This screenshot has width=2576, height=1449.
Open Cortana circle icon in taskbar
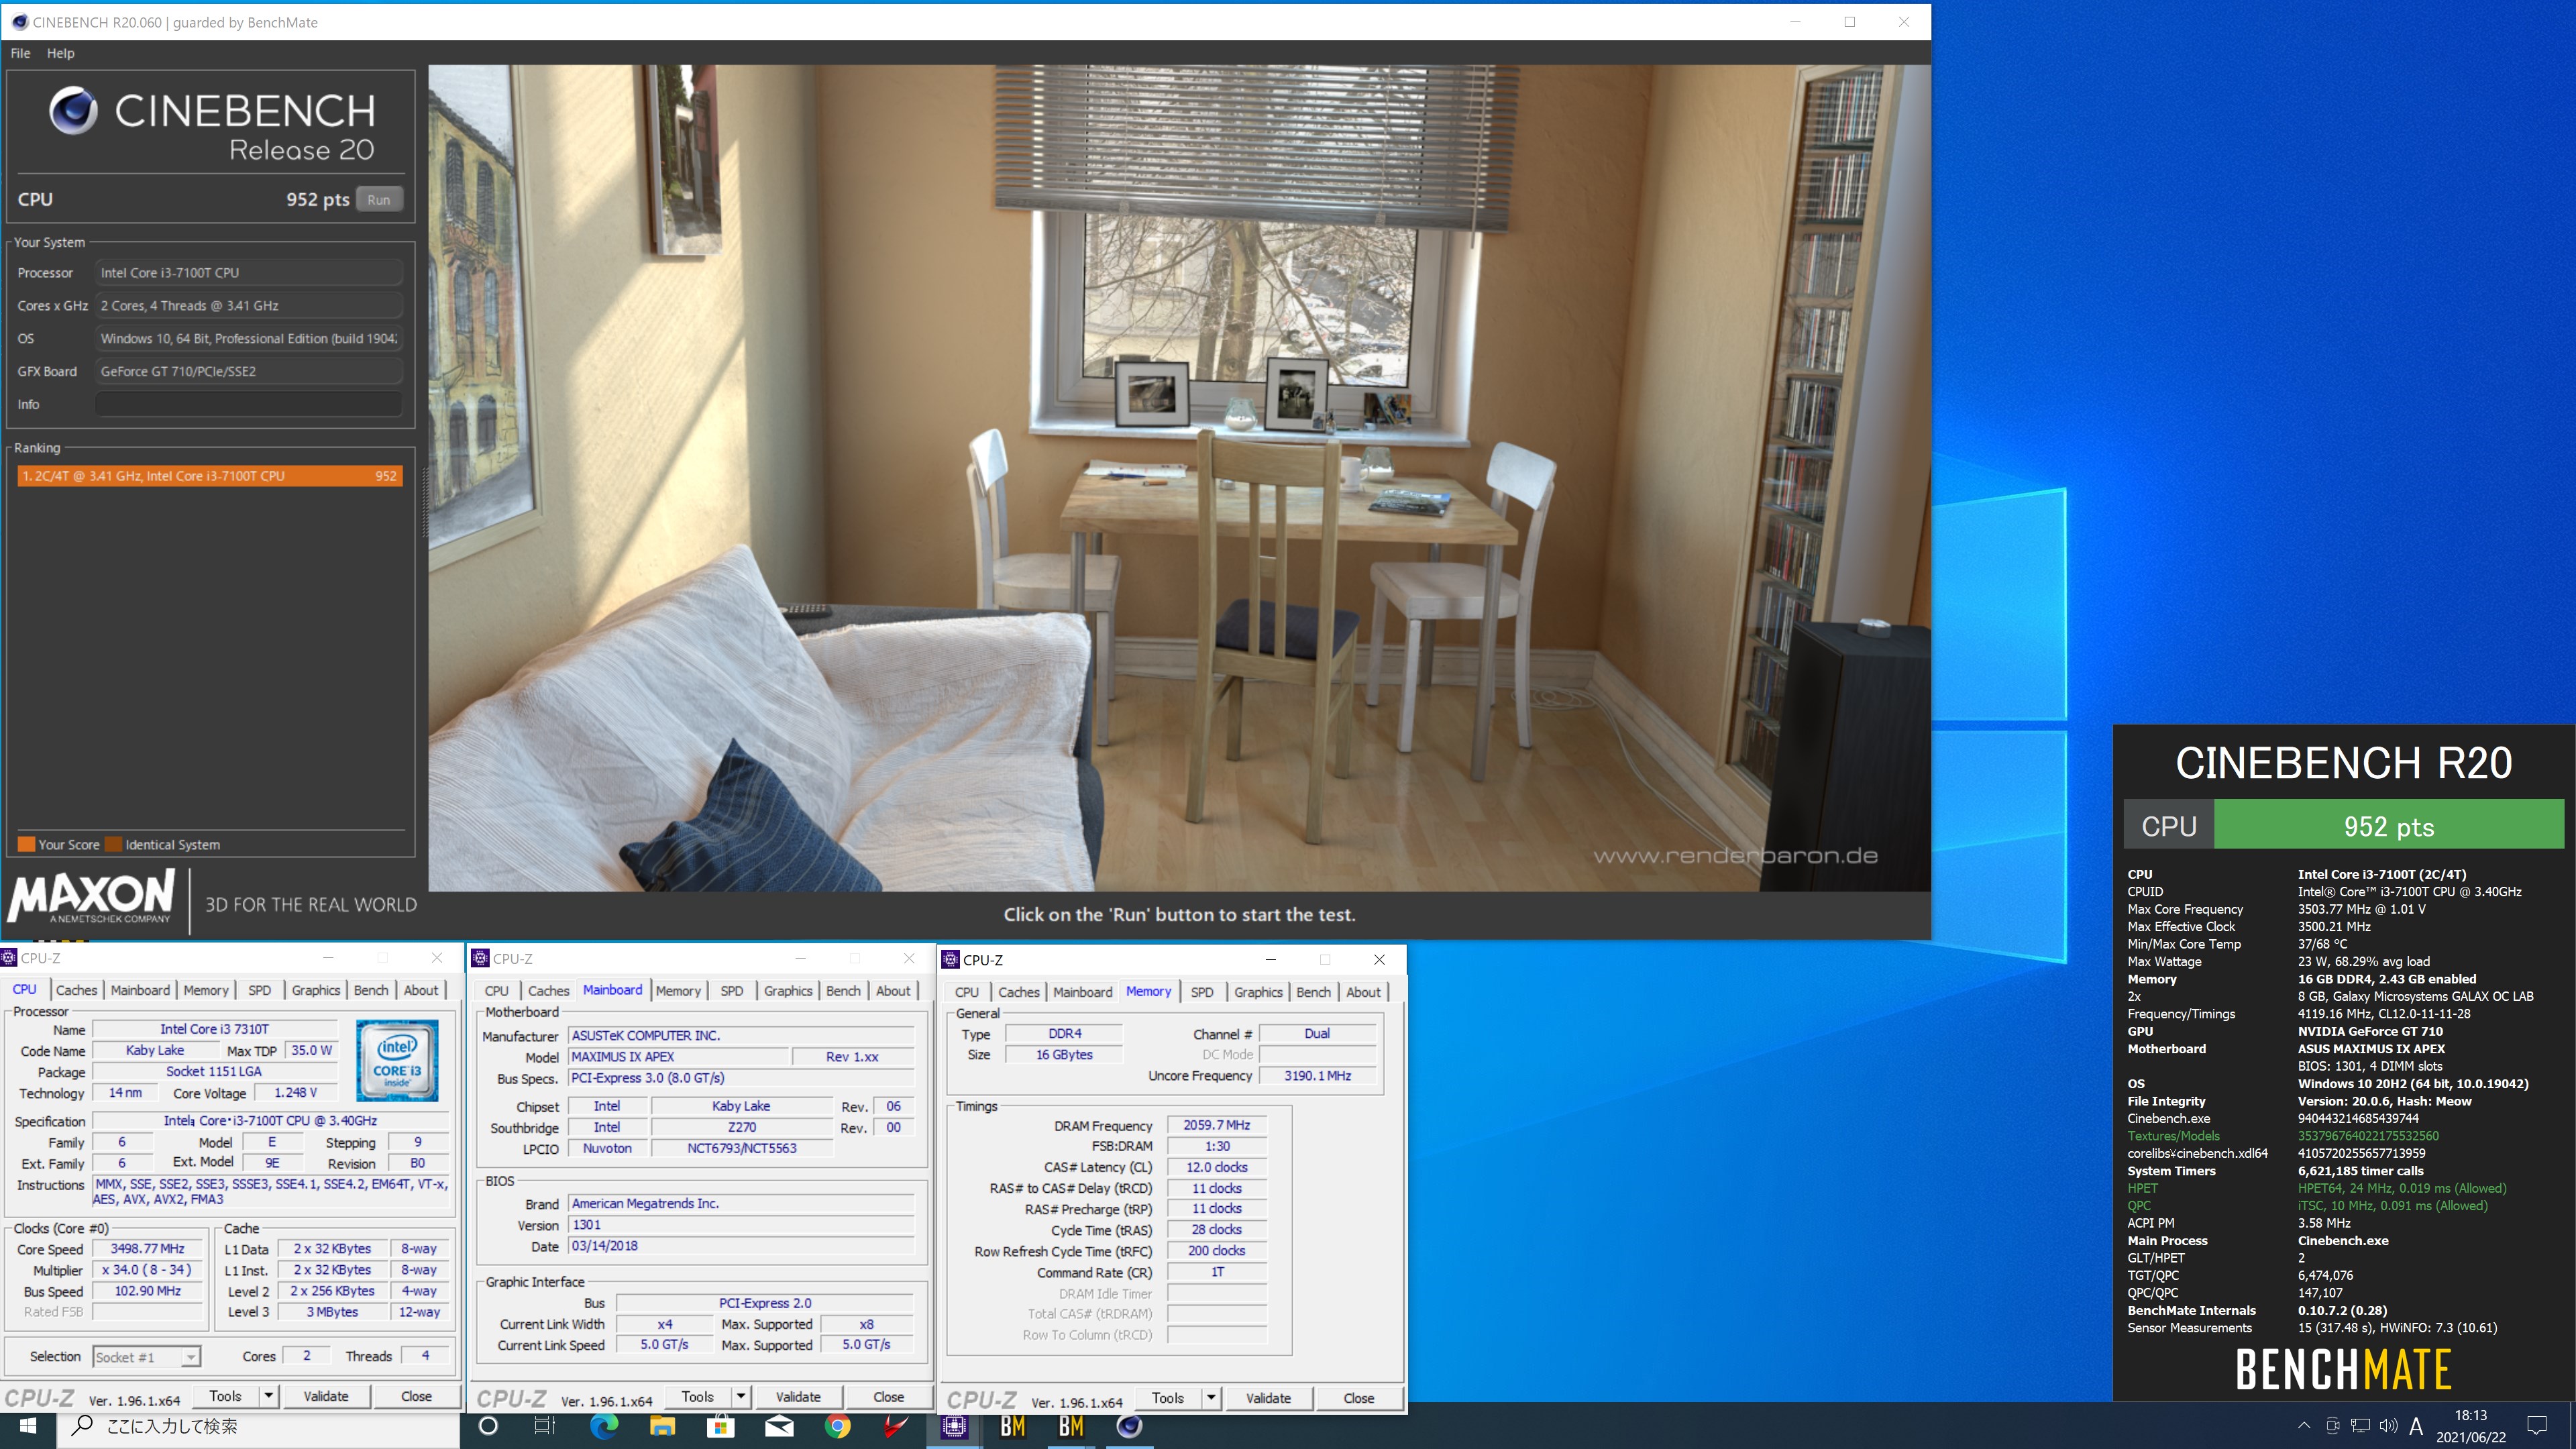pyautogui.click(x=488, y=1426)
